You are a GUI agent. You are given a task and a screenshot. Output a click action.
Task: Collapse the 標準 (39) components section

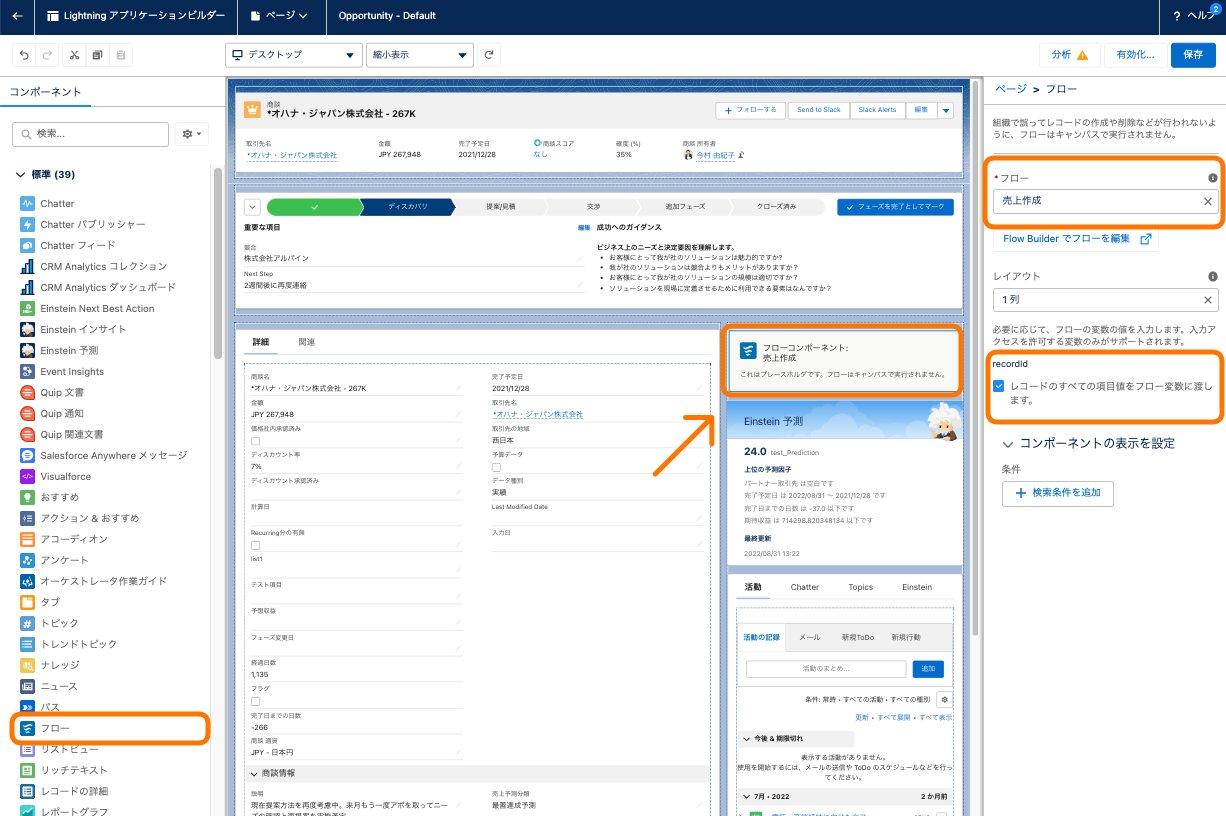(22, 175)
